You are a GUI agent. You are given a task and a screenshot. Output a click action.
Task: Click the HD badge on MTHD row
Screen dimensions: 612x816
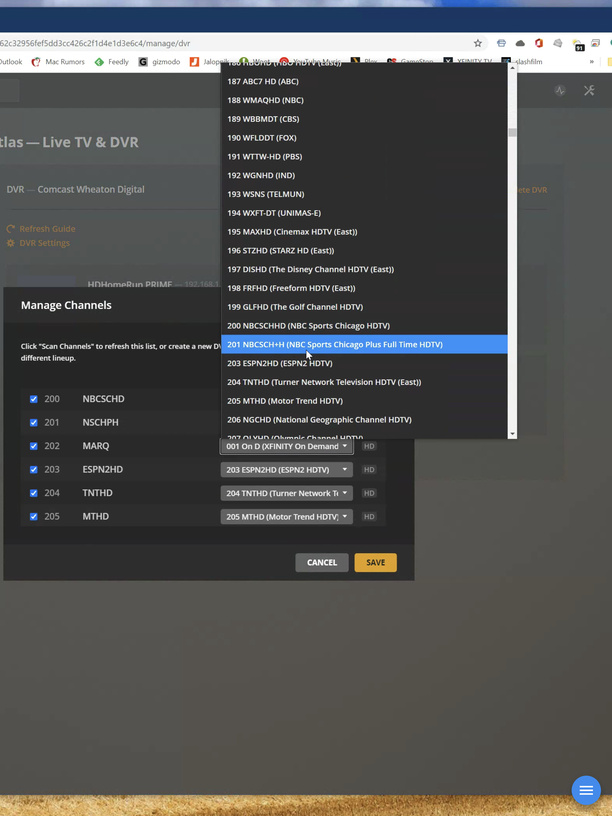(x=369, y=517)
